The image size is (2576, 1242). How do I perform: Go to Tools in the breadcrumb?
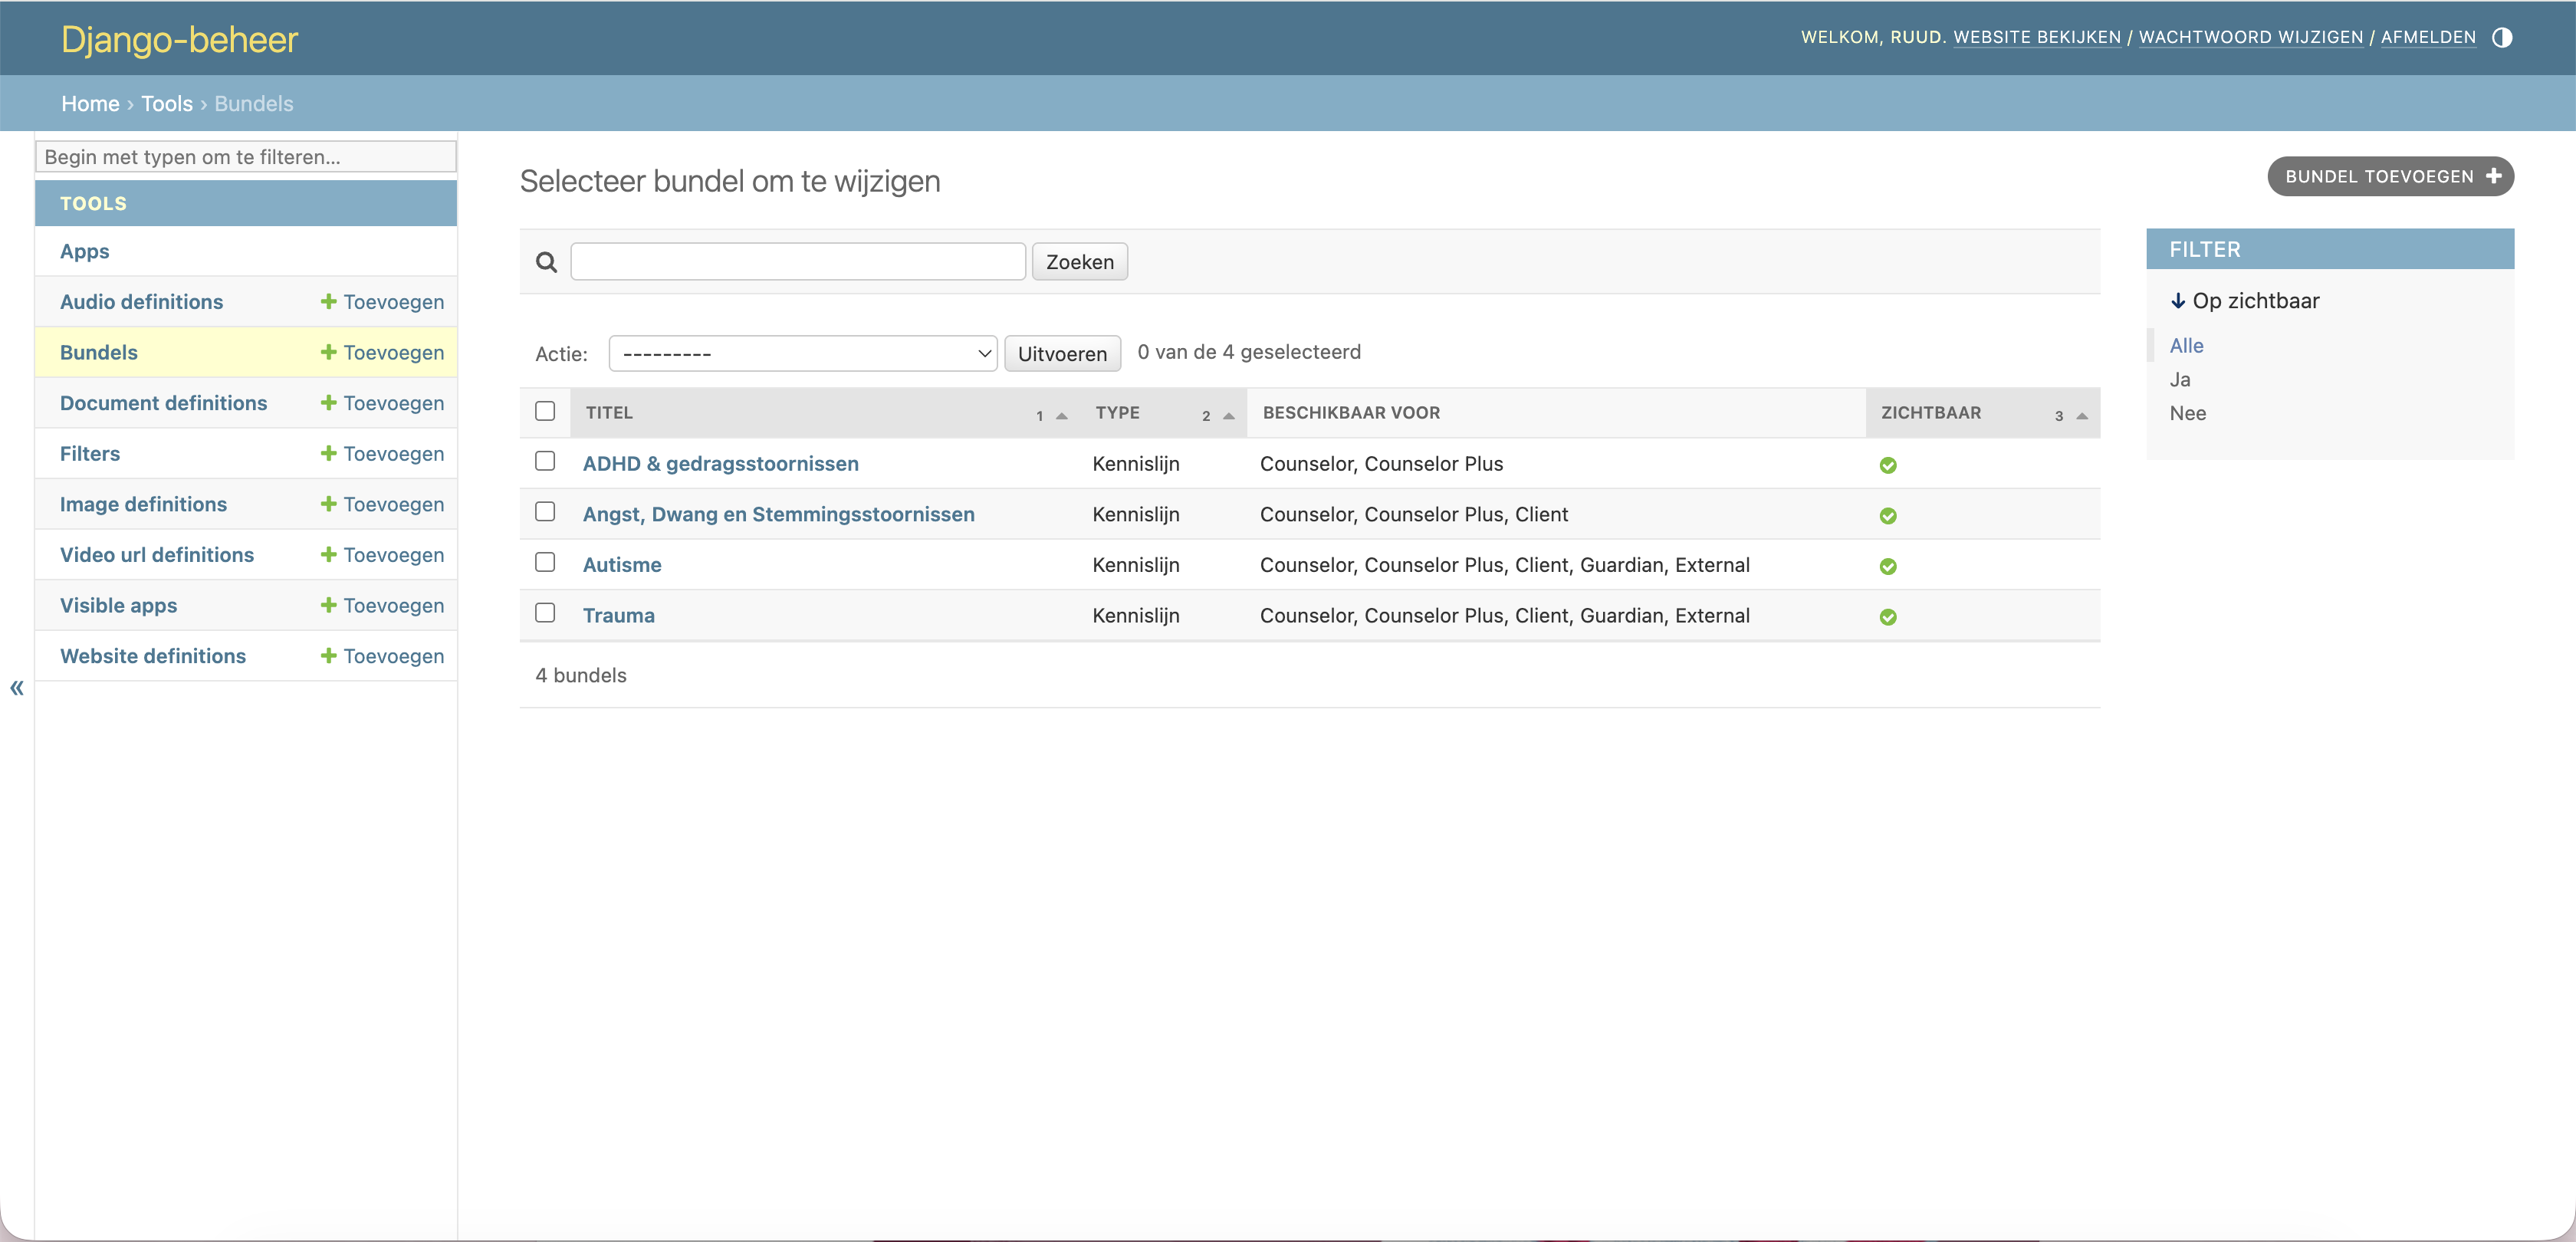pyautogui.click(x=167, y=104)
